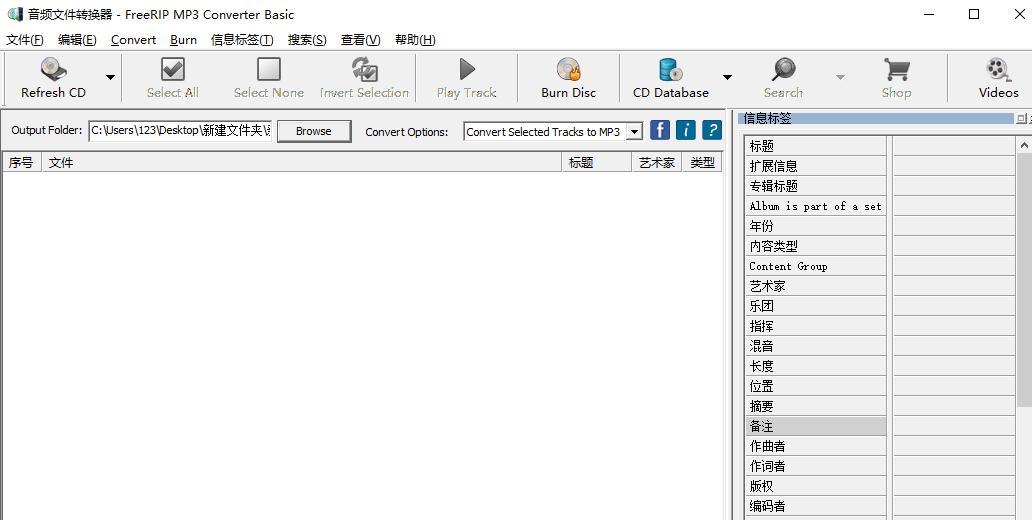The image size is (1032, 520).
Task: Click the FreeRIP app icon in title bar
Action: (14, 14)
